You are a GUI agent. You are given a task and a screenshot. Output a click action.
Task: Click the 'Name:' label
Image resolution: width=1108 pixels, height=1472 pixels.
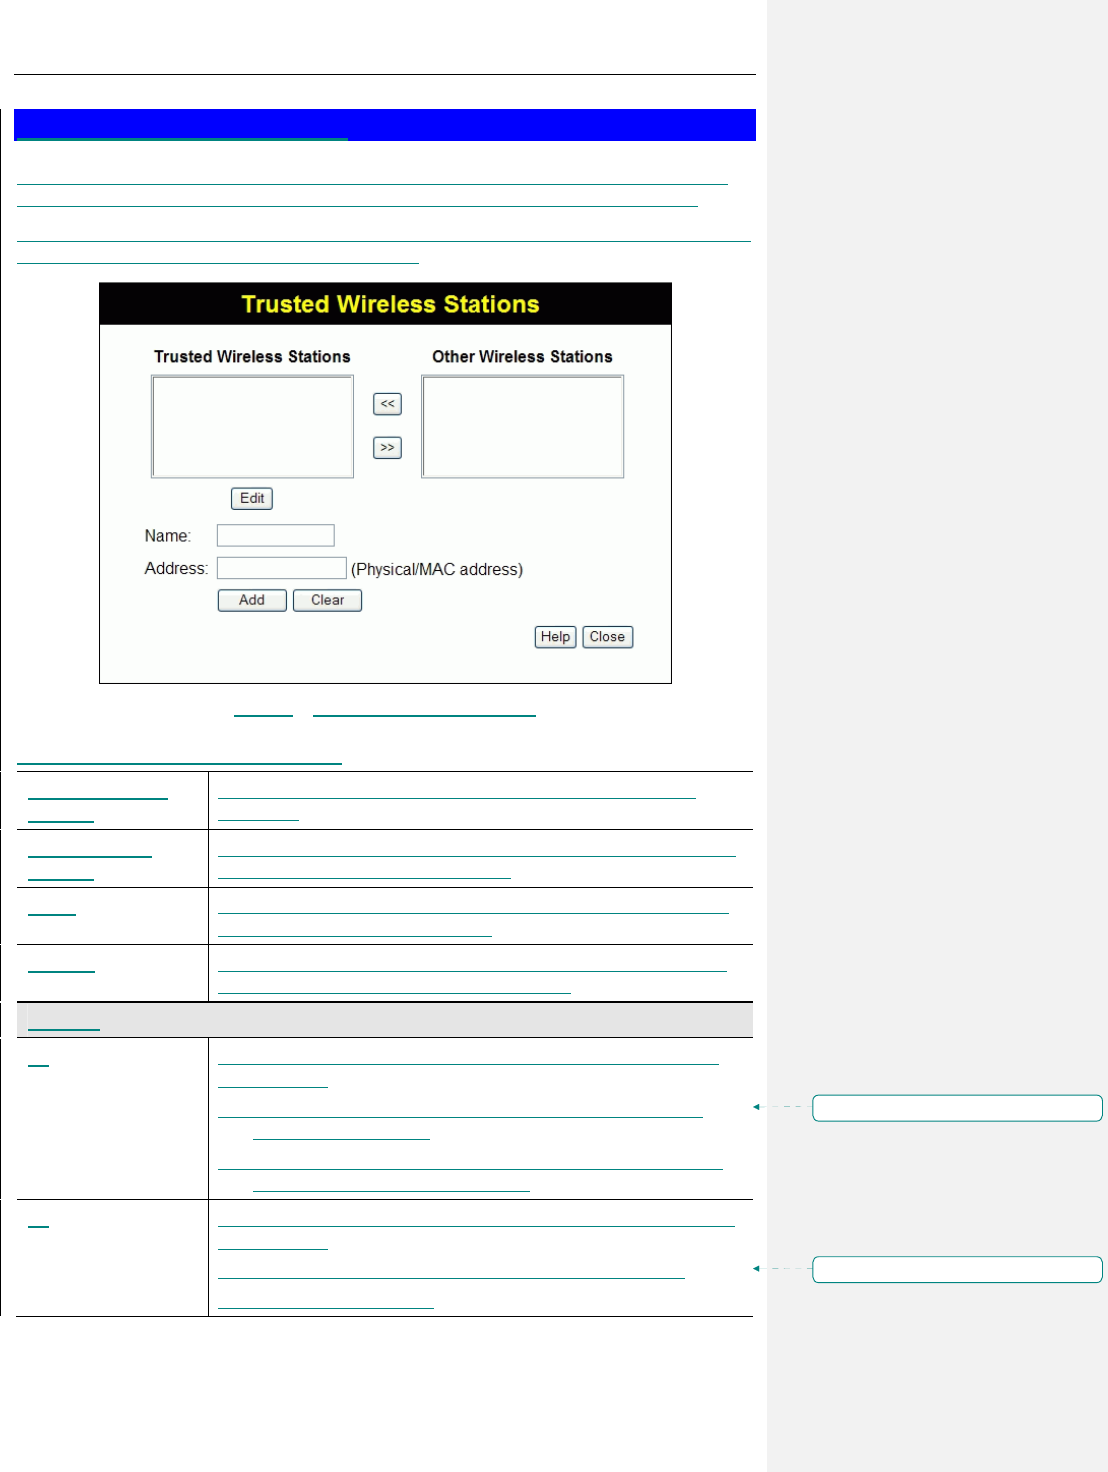168,536
